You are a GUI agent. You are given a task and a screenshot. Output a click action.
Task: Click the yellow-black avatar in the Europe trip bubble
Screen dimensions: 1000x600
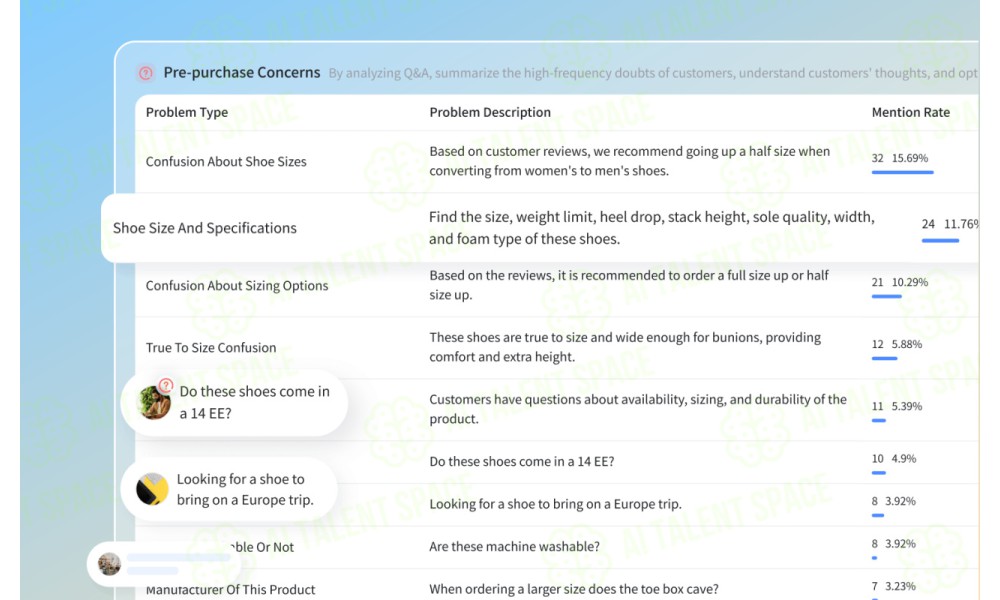coord(152,489)
